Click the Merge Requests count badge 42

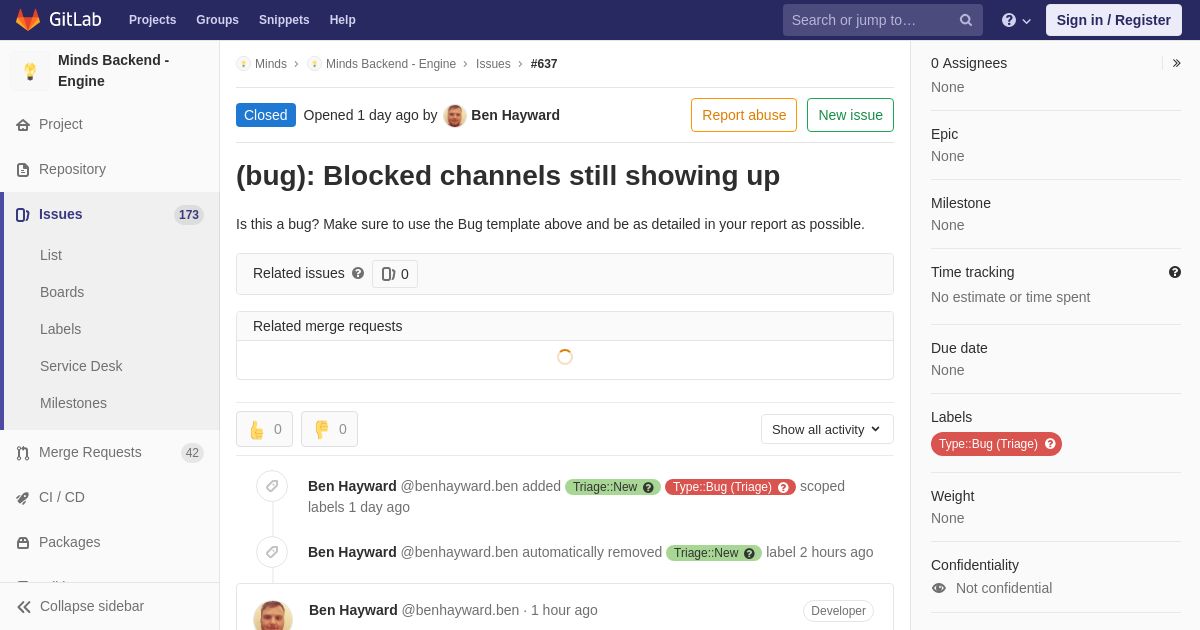click(x=192, y=453)
